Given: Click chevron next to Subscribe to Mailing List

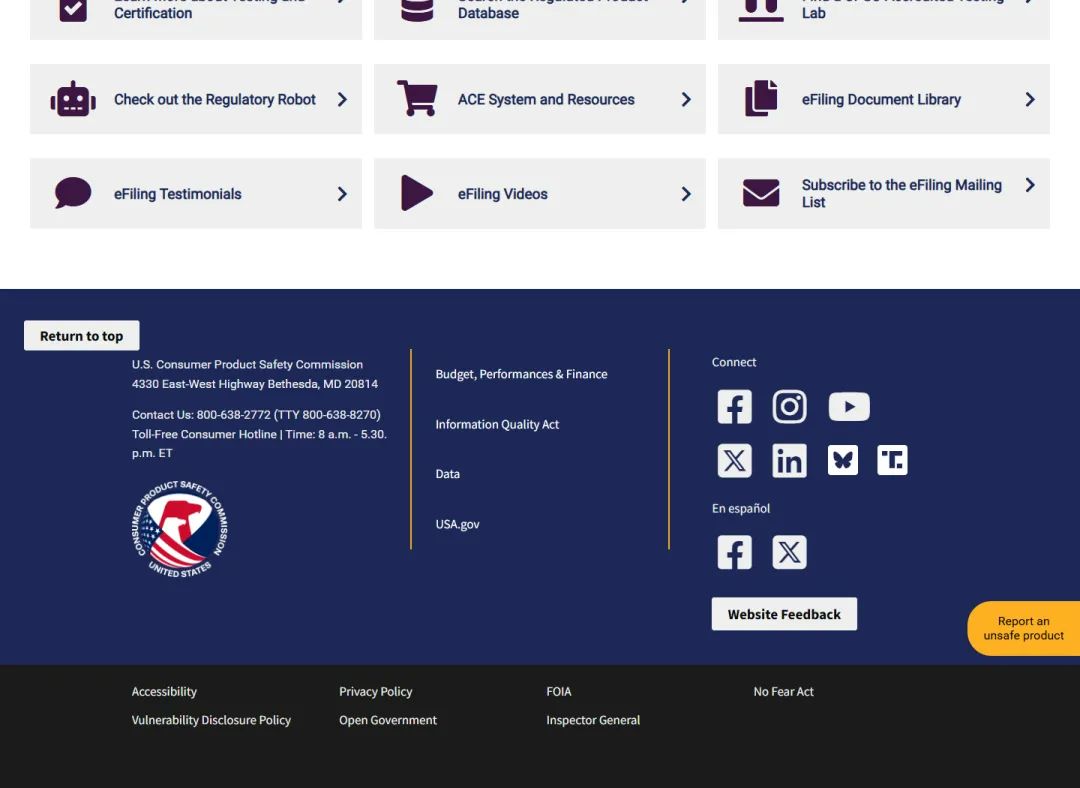Looking at the screenshot, I should coord(1030,185).
